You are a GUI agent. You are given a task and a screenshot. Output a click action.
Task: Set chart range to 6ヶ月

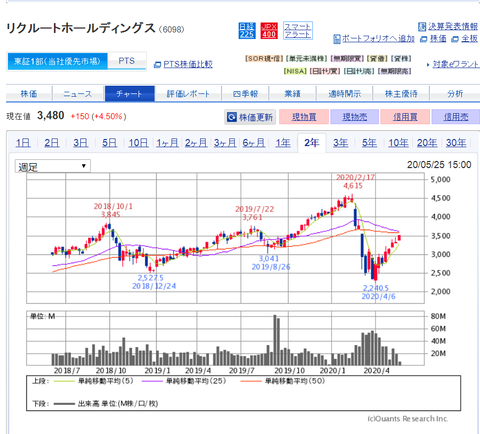254,143
